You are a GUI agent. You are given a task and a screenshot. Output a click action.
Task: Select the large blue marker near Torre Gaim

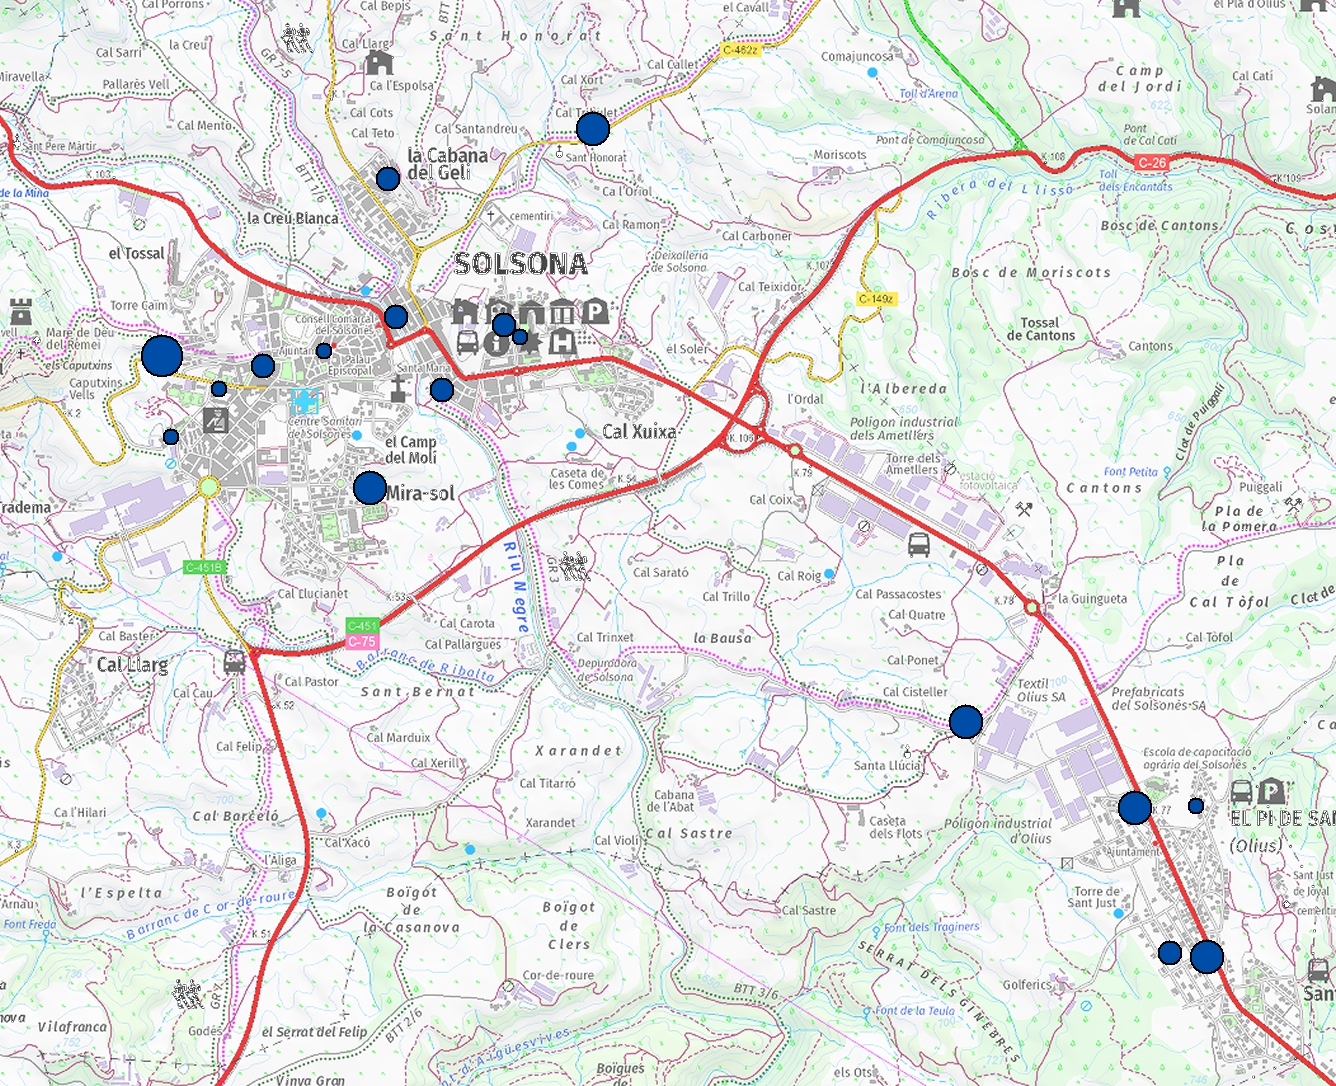coord(162,356)
